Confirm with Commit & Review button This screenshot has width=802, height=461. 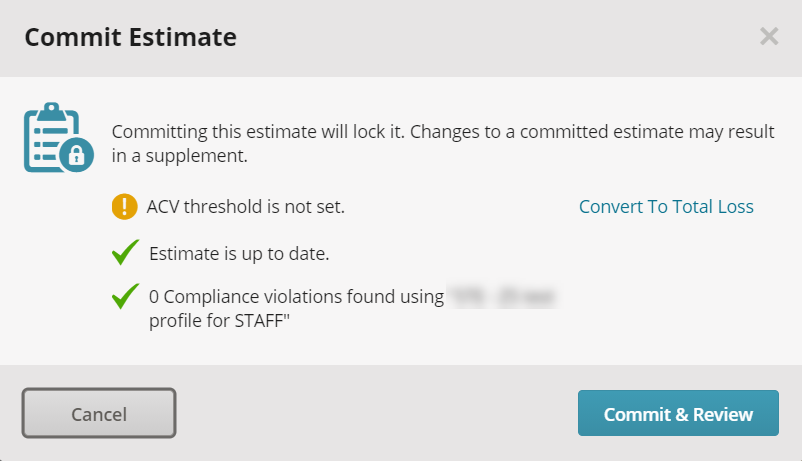pyautogui.click(x=678, y=413)
